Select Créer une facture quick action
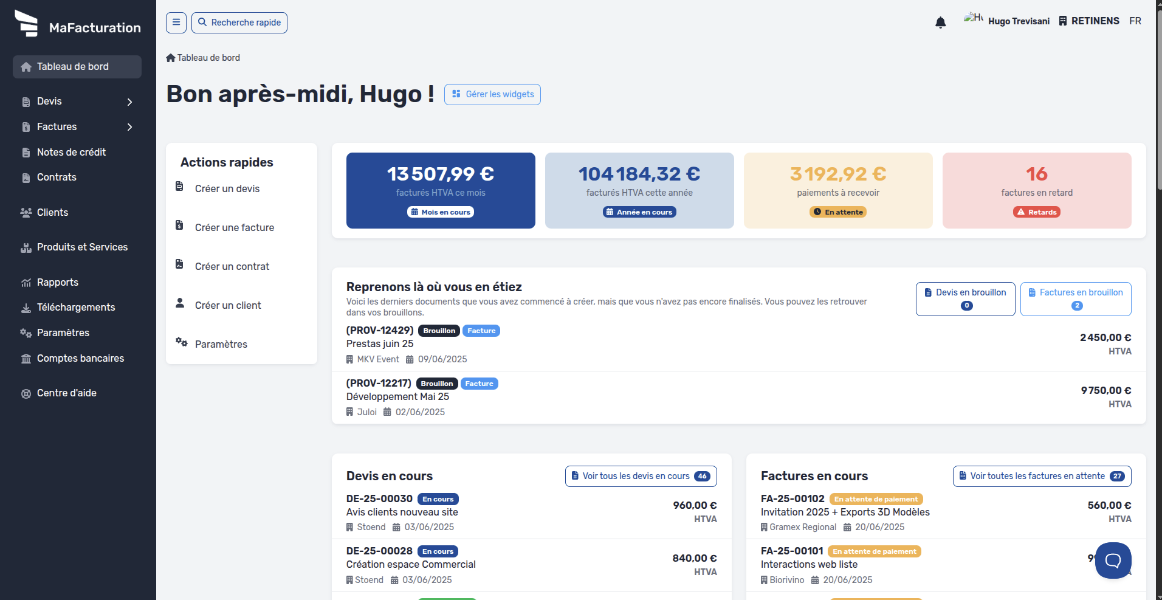The height and width of the screenshot is (600, 1162). tap(234, 227)
